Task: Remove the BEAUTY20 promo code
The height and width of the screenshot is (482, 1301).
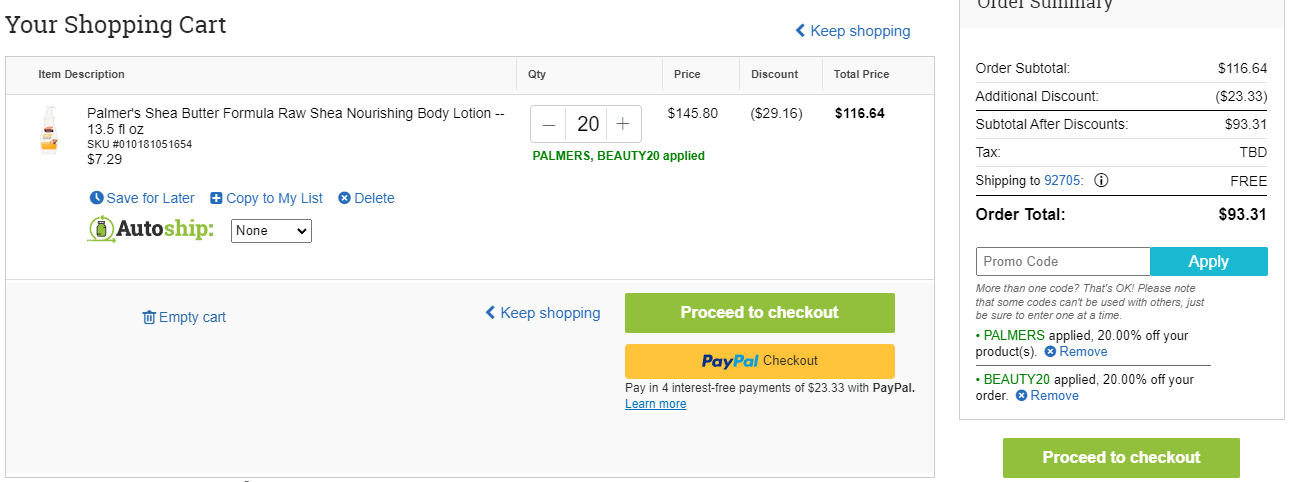Action: [x=1047, y=396]
